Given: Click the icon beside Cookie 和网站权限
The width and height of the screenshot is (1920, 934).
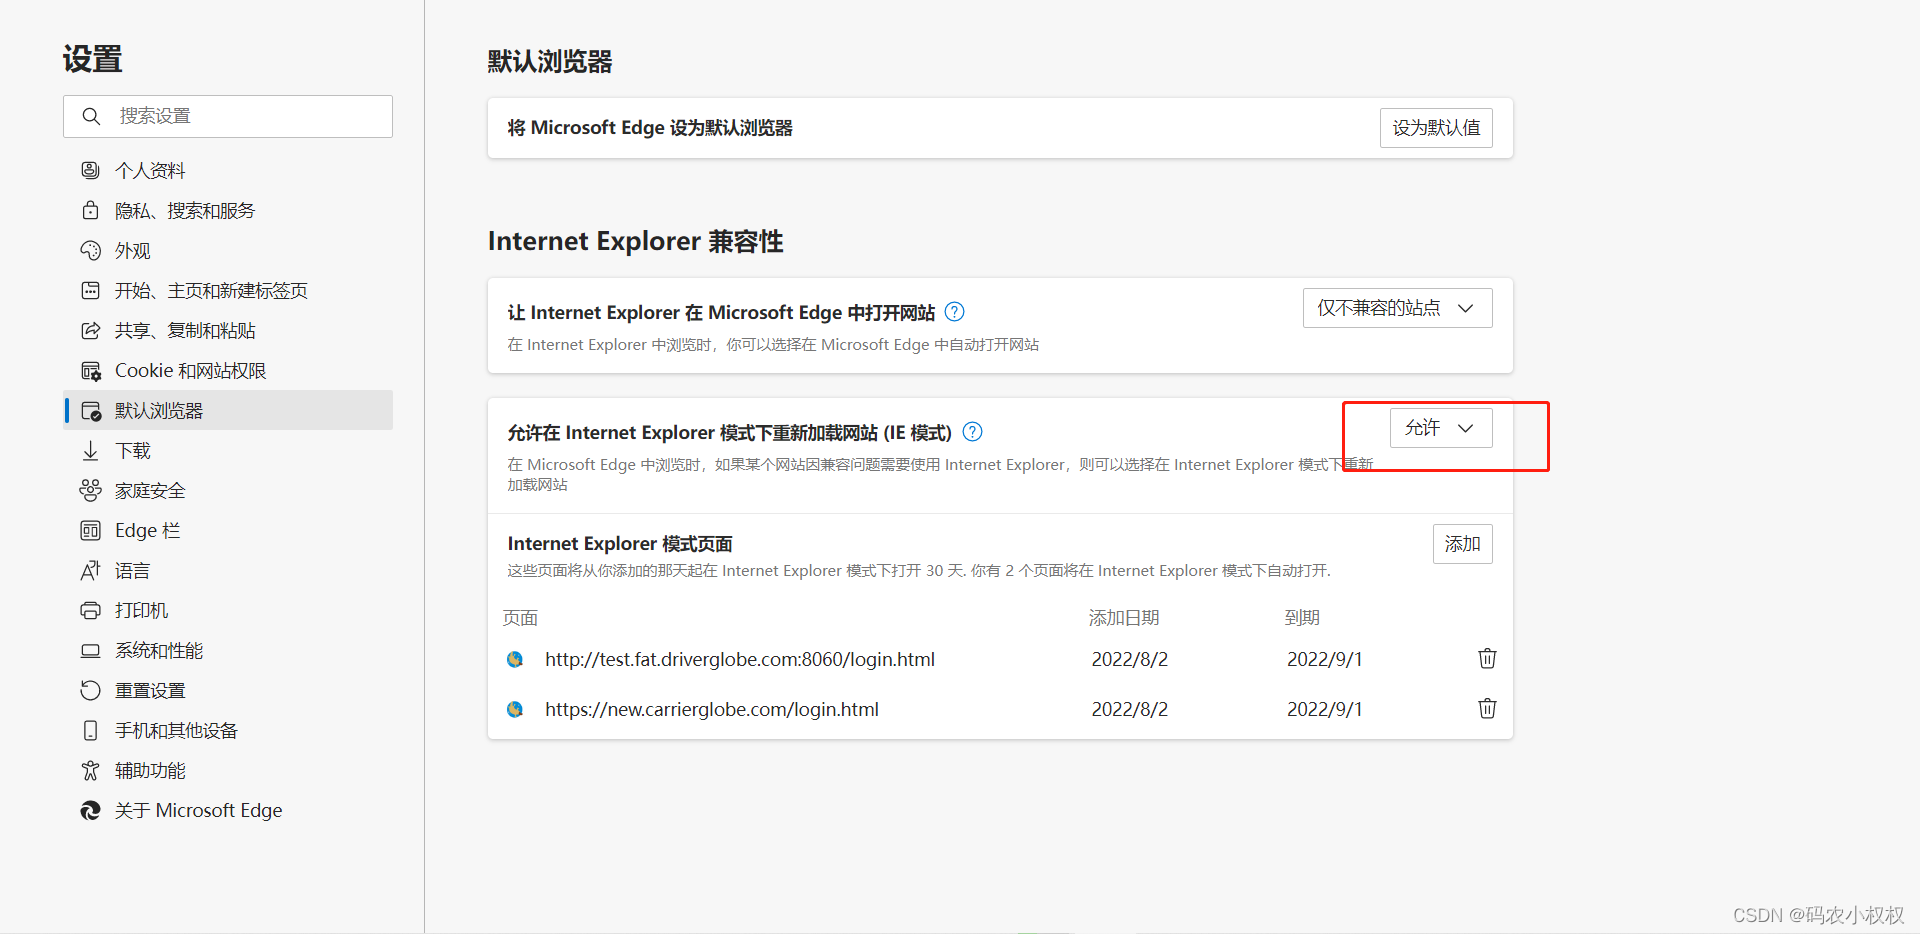Looking at the screenshot, I should pos(90,370).
